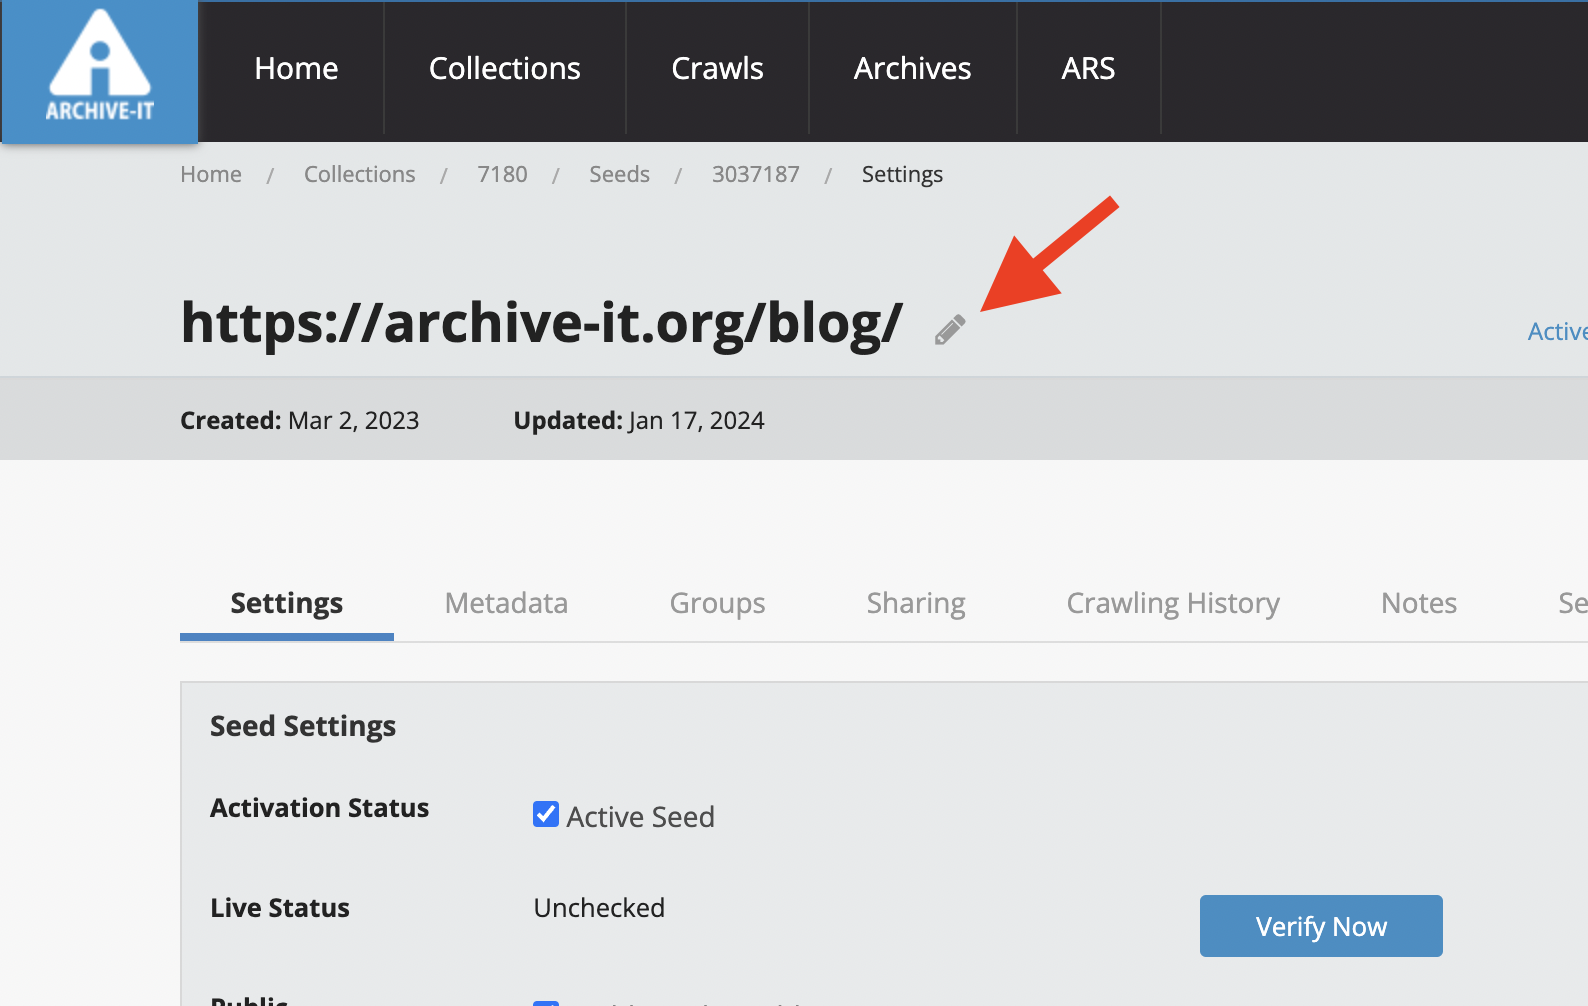Image resolution: width=1588 pixels, height=1006 pixels.
Task: Open the Home navigation menu item
Action: pyautogui.click(x=296, y=69)
